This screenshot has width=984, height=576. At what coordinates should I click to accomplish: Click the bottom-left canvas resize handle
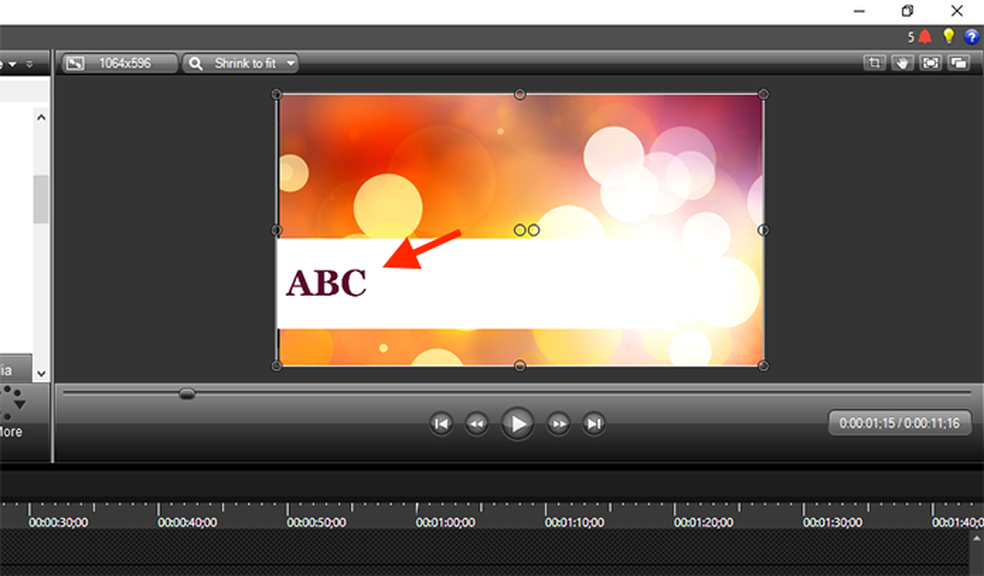pos(276,366)
